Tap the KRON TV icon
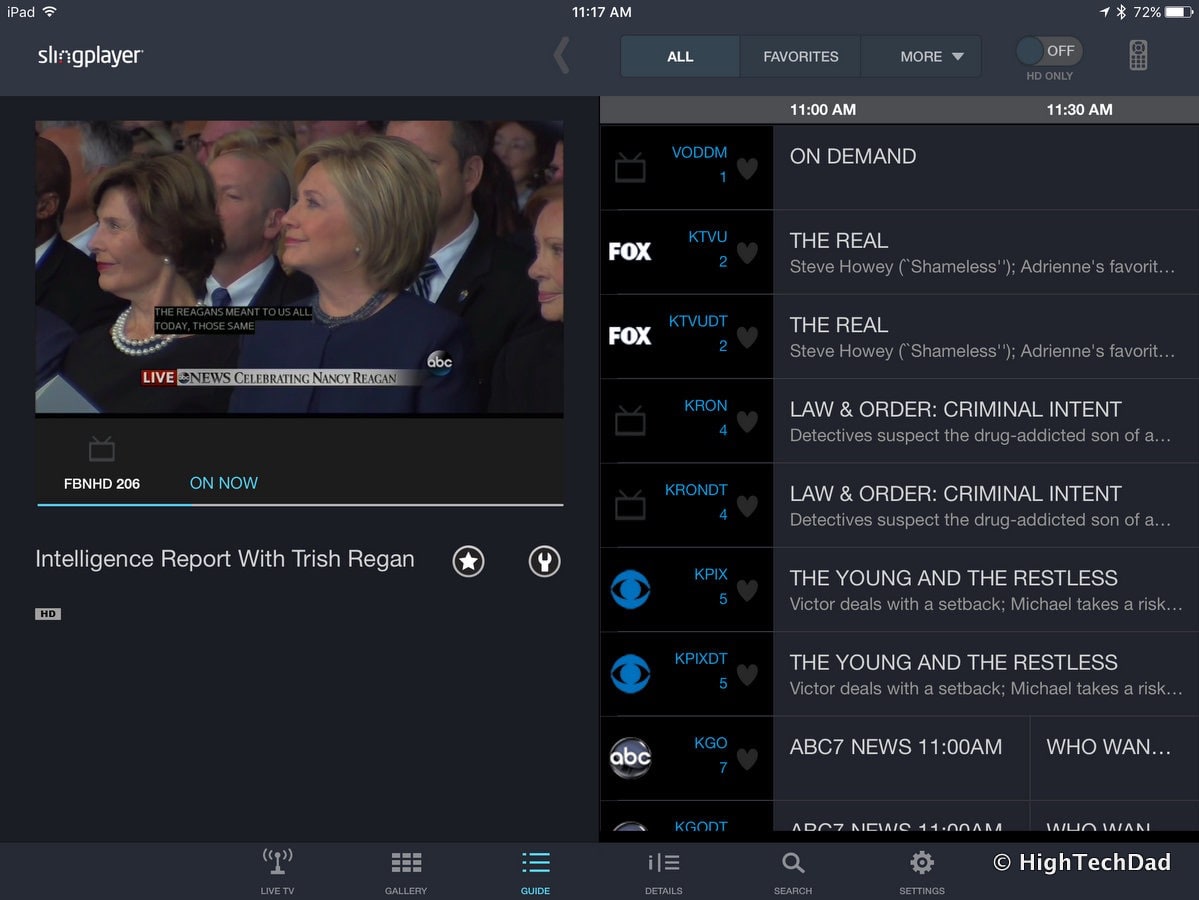The width and height of the screenshot is (1199, 900). 630,421
